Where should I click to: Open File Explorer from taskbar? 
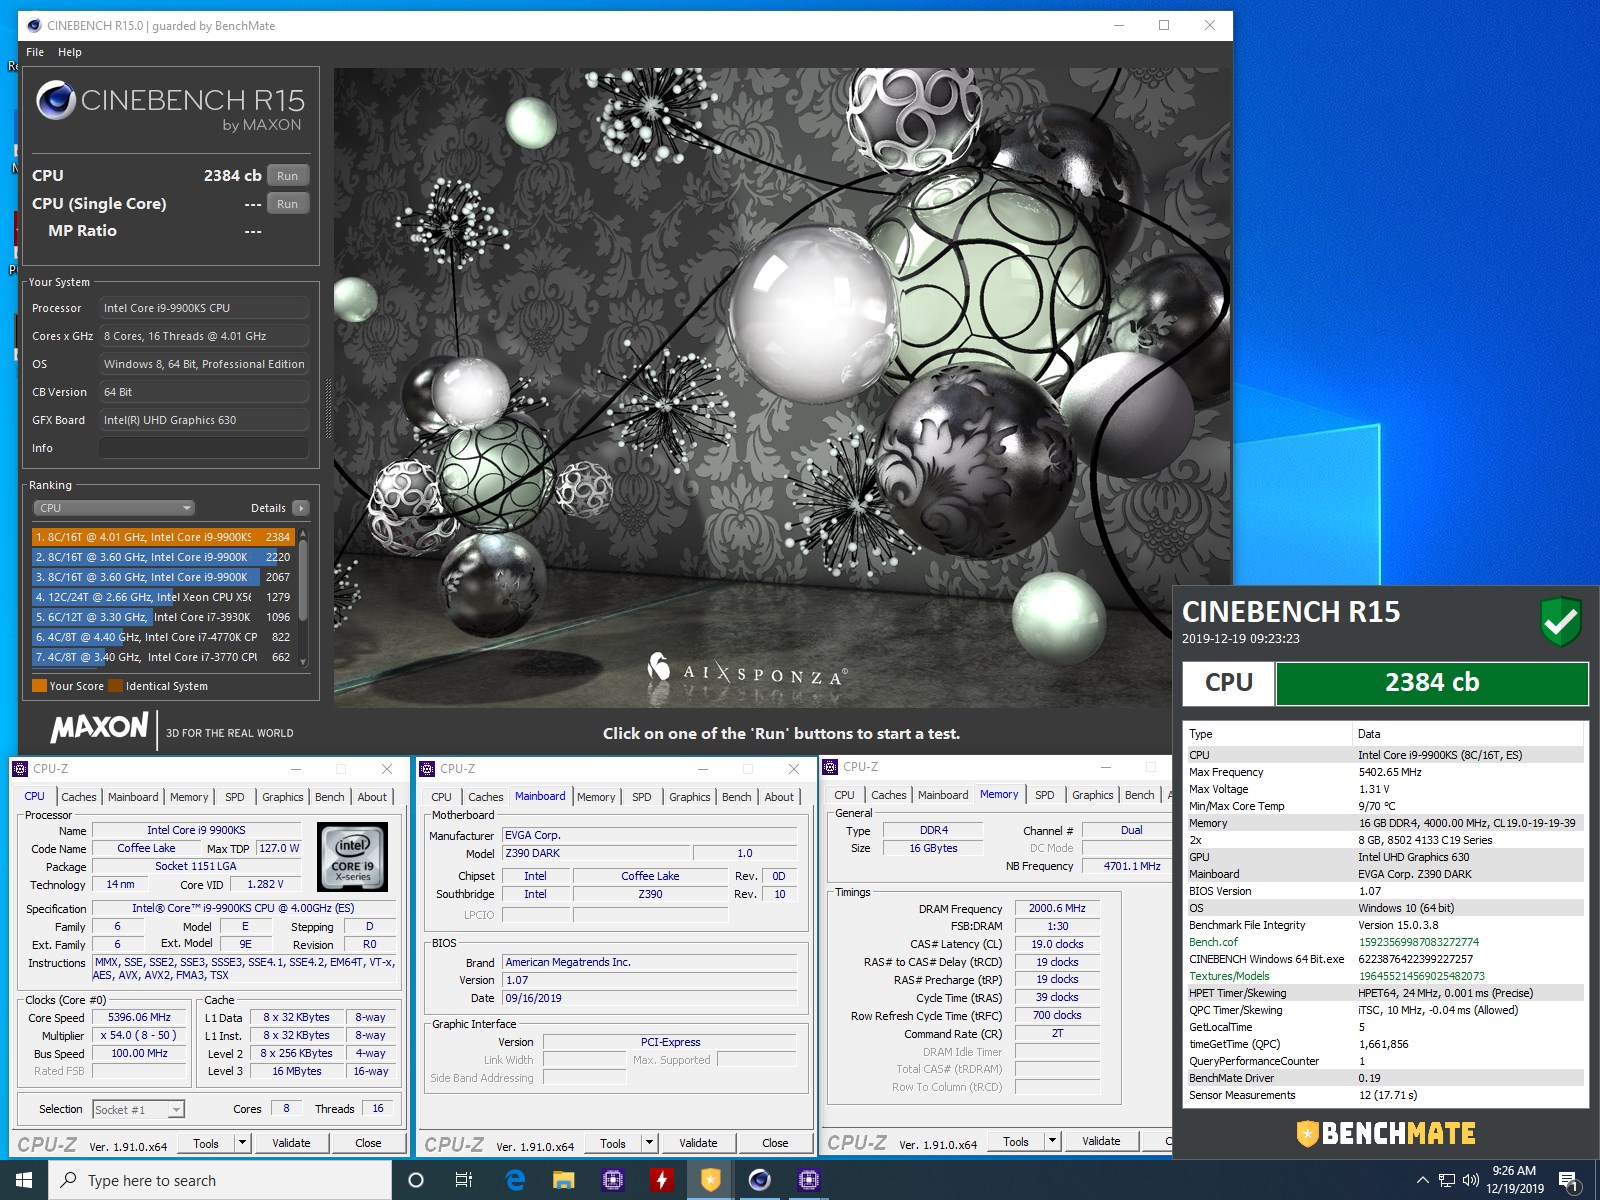(564, 1180)
